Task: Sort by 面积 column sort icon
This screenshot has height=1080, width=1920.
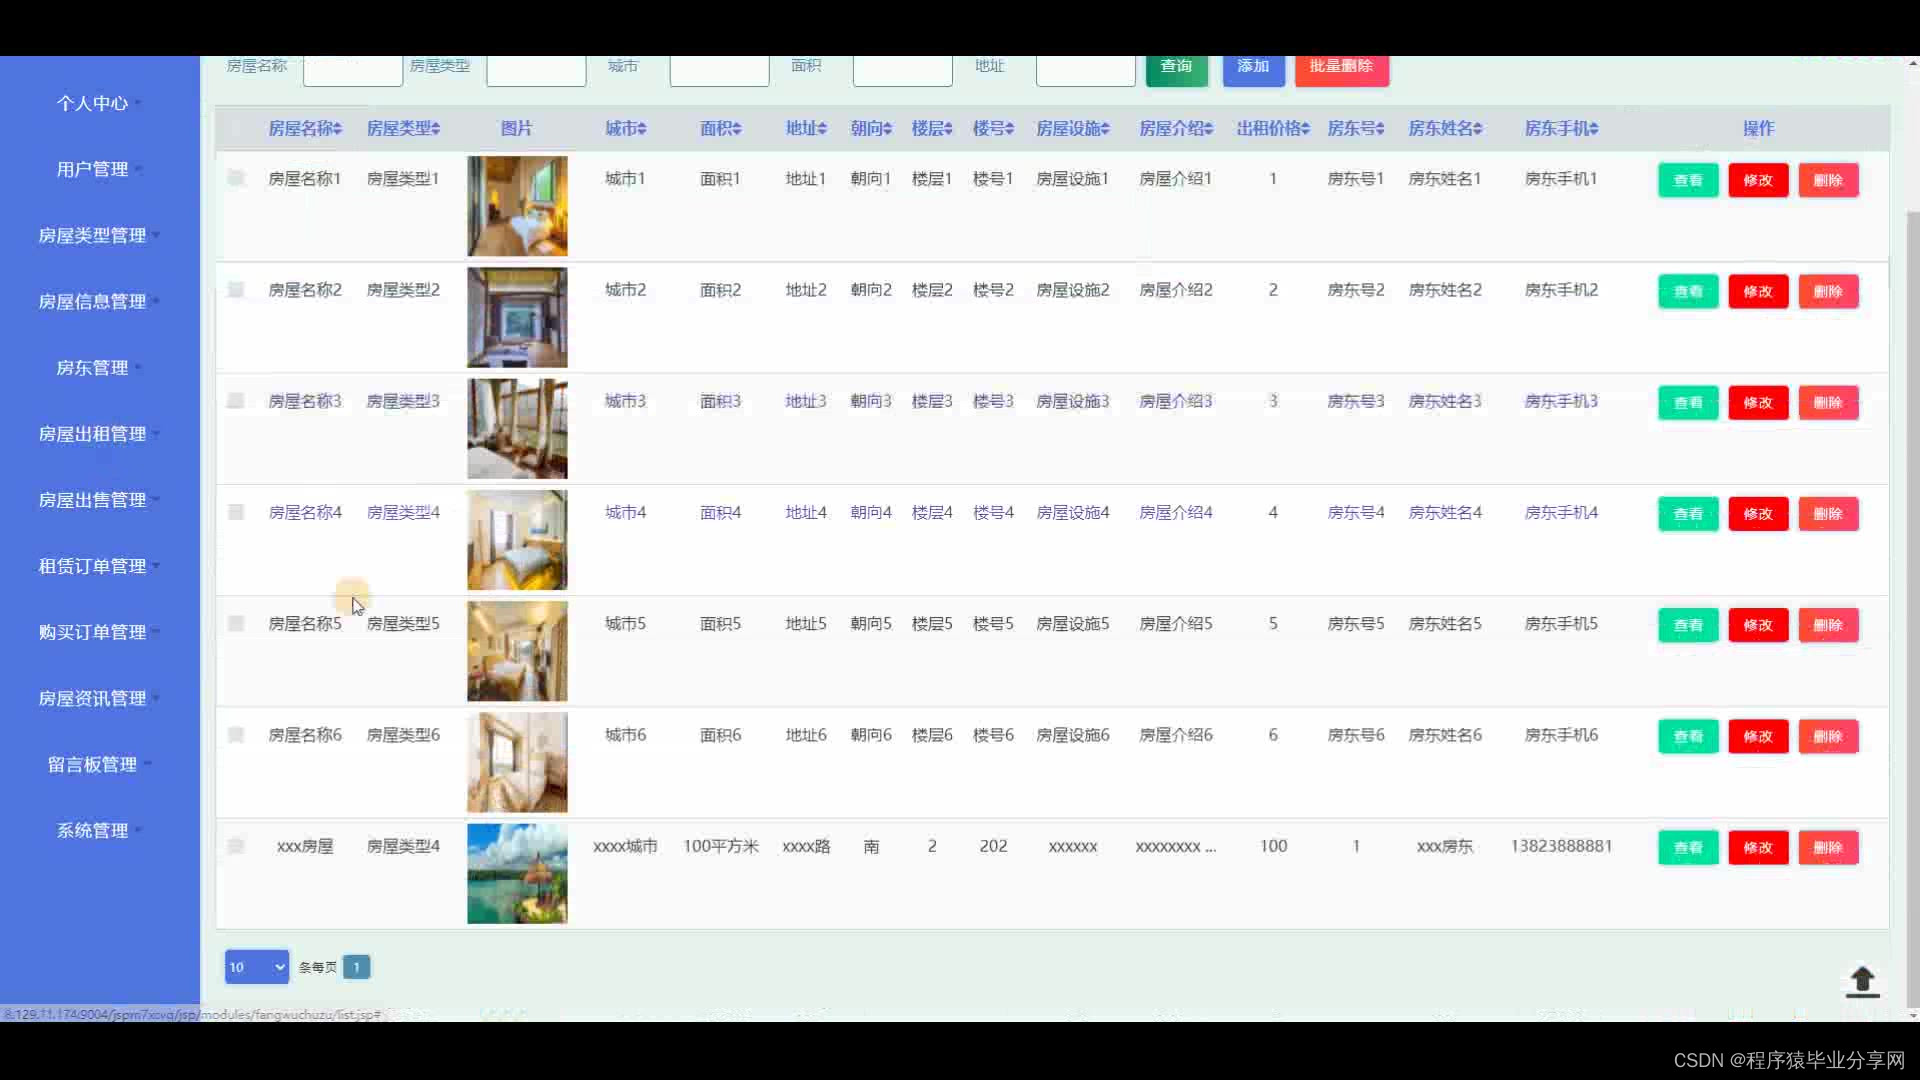Action: tap(737, 129)
